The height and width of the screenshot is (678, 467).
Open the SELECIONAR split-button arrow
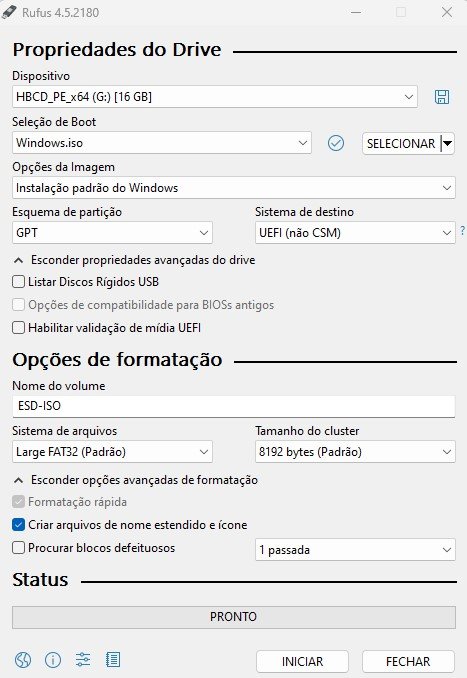coord(448,143)
